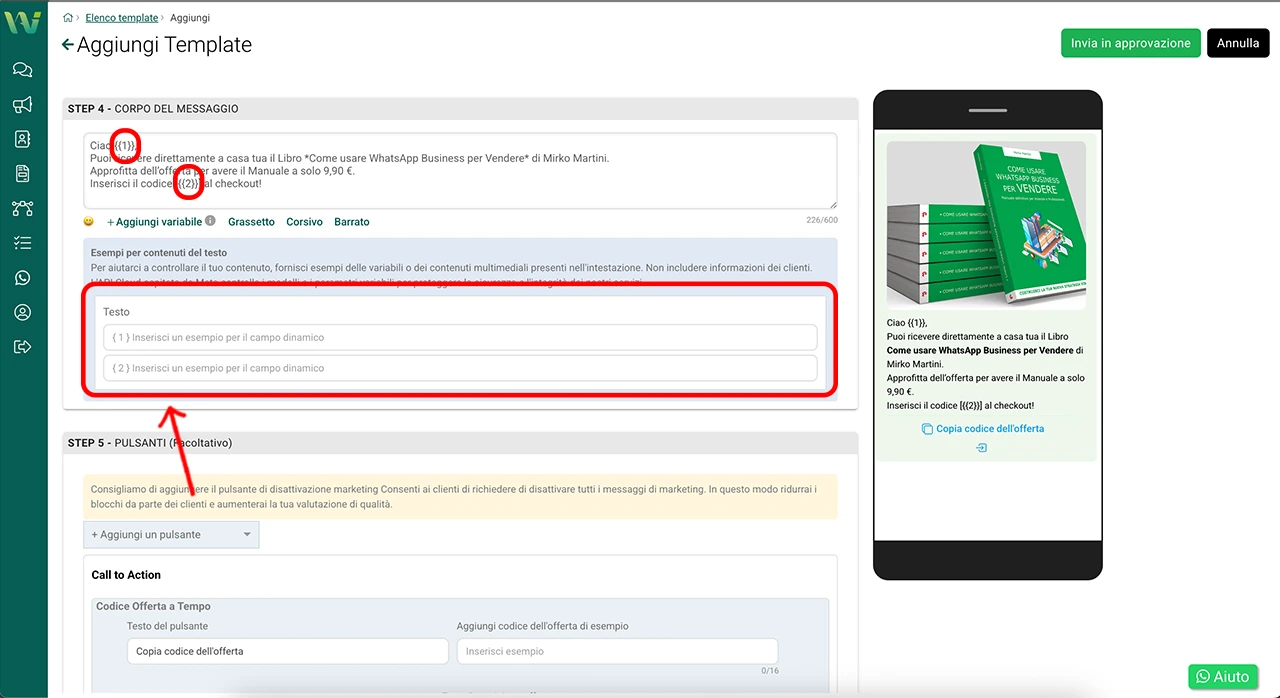Open the chat conversations sidebar icon
The width and height of the screenshot is (1280, 698).
coord(22,70)
